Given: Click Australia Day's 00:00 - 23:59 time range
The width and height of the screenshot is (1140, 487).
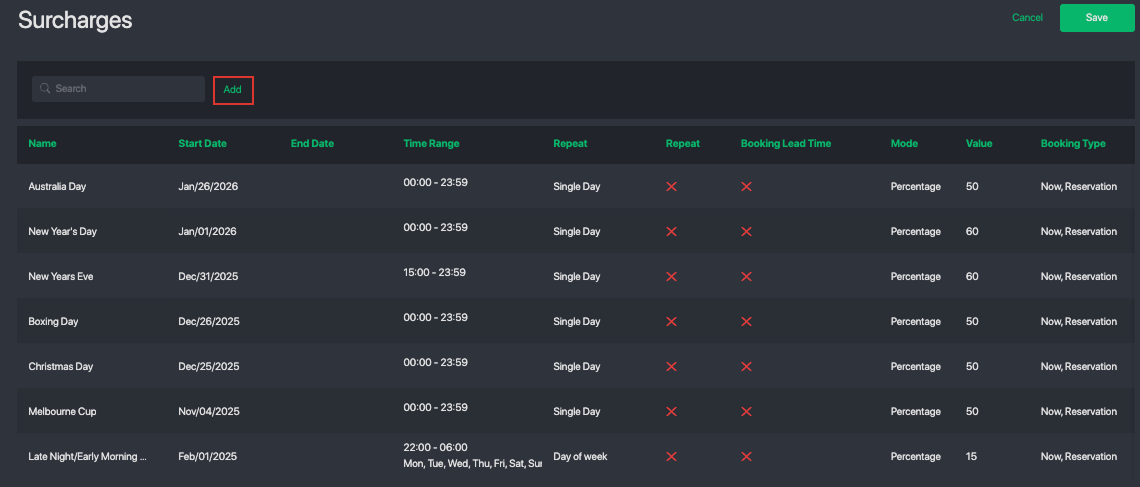Looking at the screenshot, I should click(x=435, y=182).
